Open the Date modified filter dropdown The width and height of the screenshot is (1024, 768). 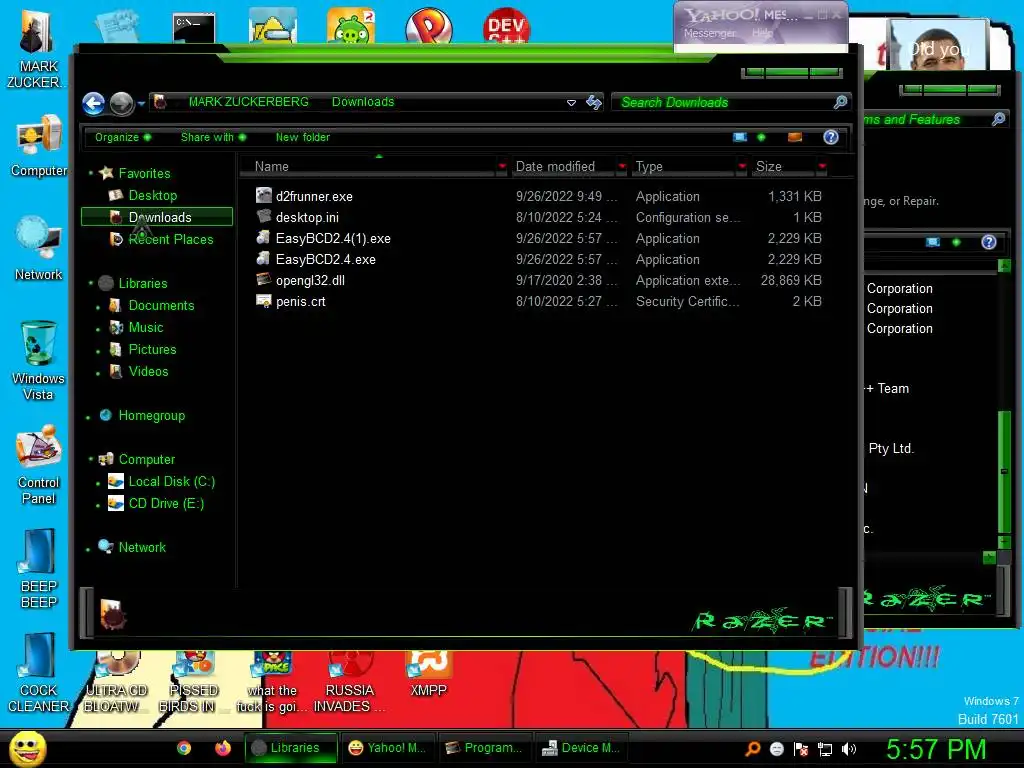622,167
